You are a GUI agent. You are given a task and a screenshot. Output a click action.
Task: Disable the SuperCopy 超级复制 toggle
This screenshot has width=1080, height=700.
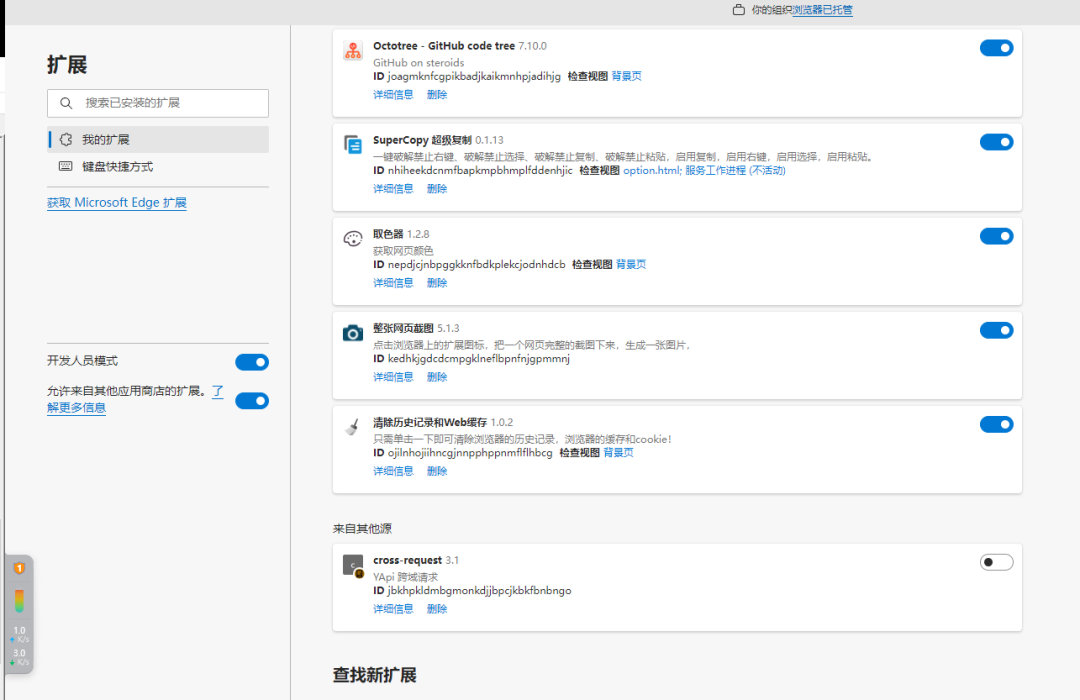click(996, 142)
